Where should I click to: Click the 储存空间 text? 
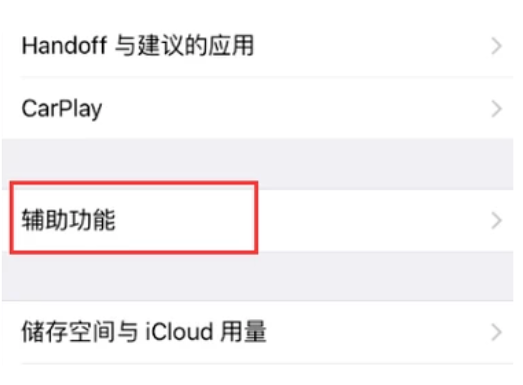68,332
